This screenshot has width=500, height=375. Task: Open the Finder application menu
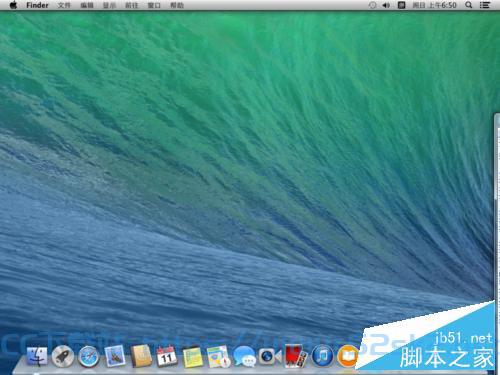[37, 5]
